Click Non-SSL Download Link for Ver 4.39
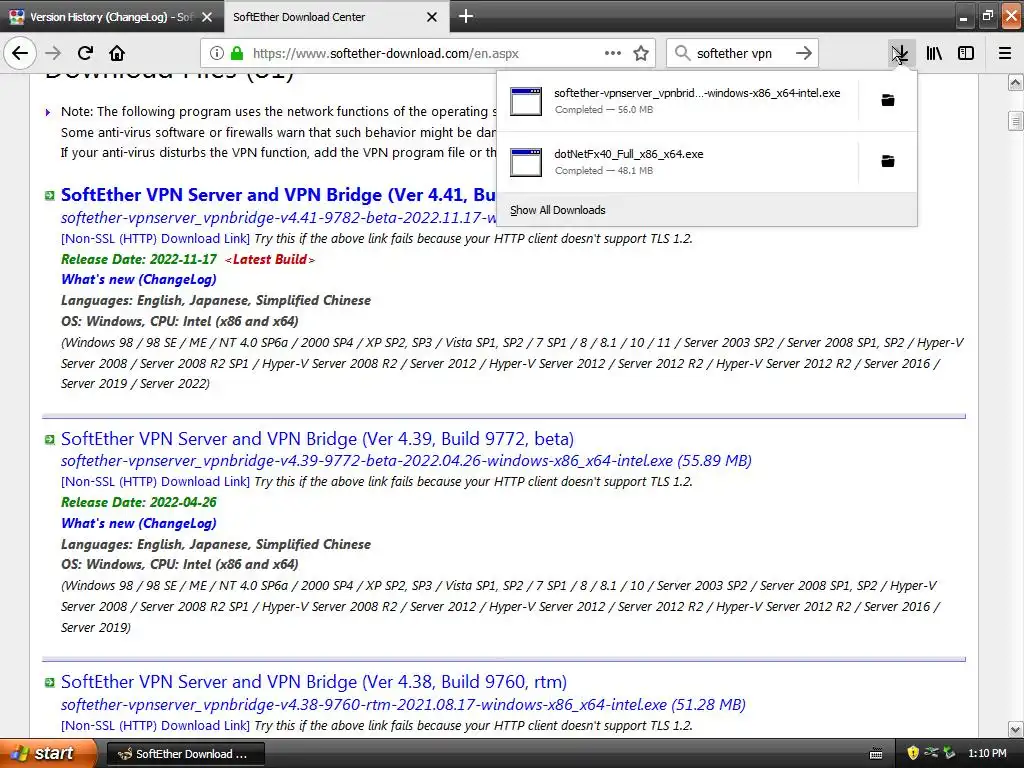 tap(155, 481)
